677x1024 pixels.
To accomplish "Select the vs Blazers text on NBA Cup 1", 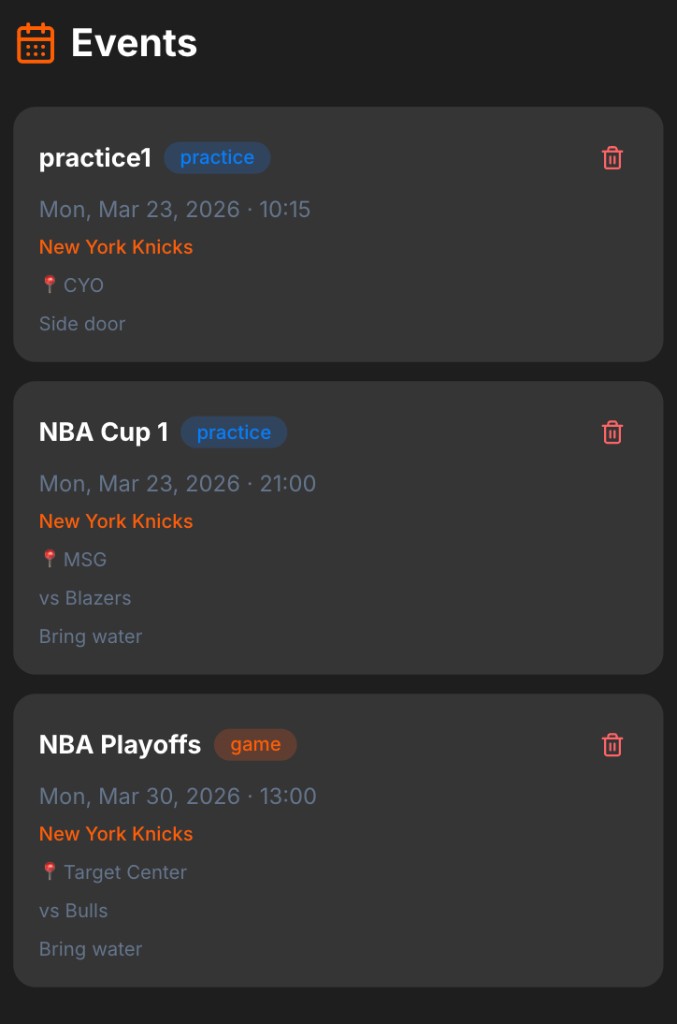I will (x=85, y=598).
